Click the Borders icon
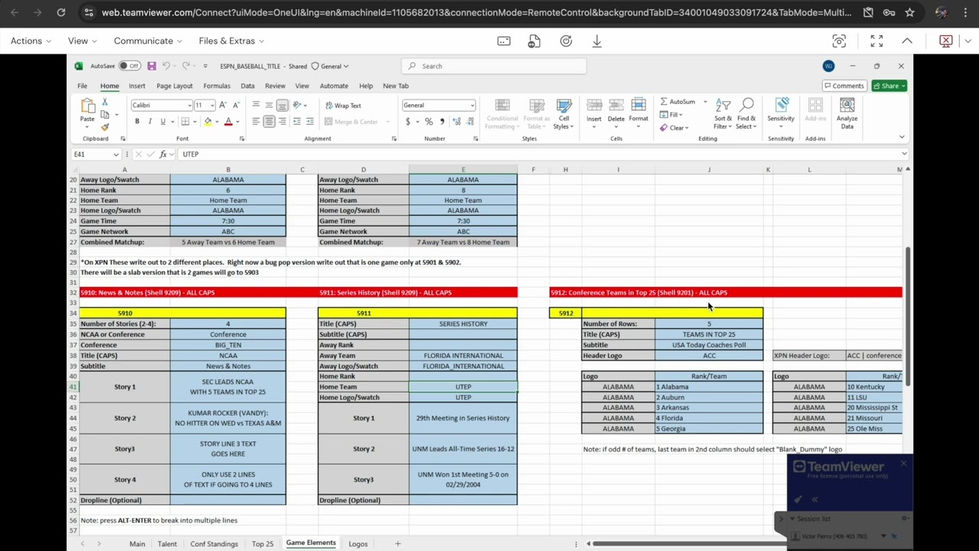This screenshot has height=551, width=979. click(x=185, y=122)
